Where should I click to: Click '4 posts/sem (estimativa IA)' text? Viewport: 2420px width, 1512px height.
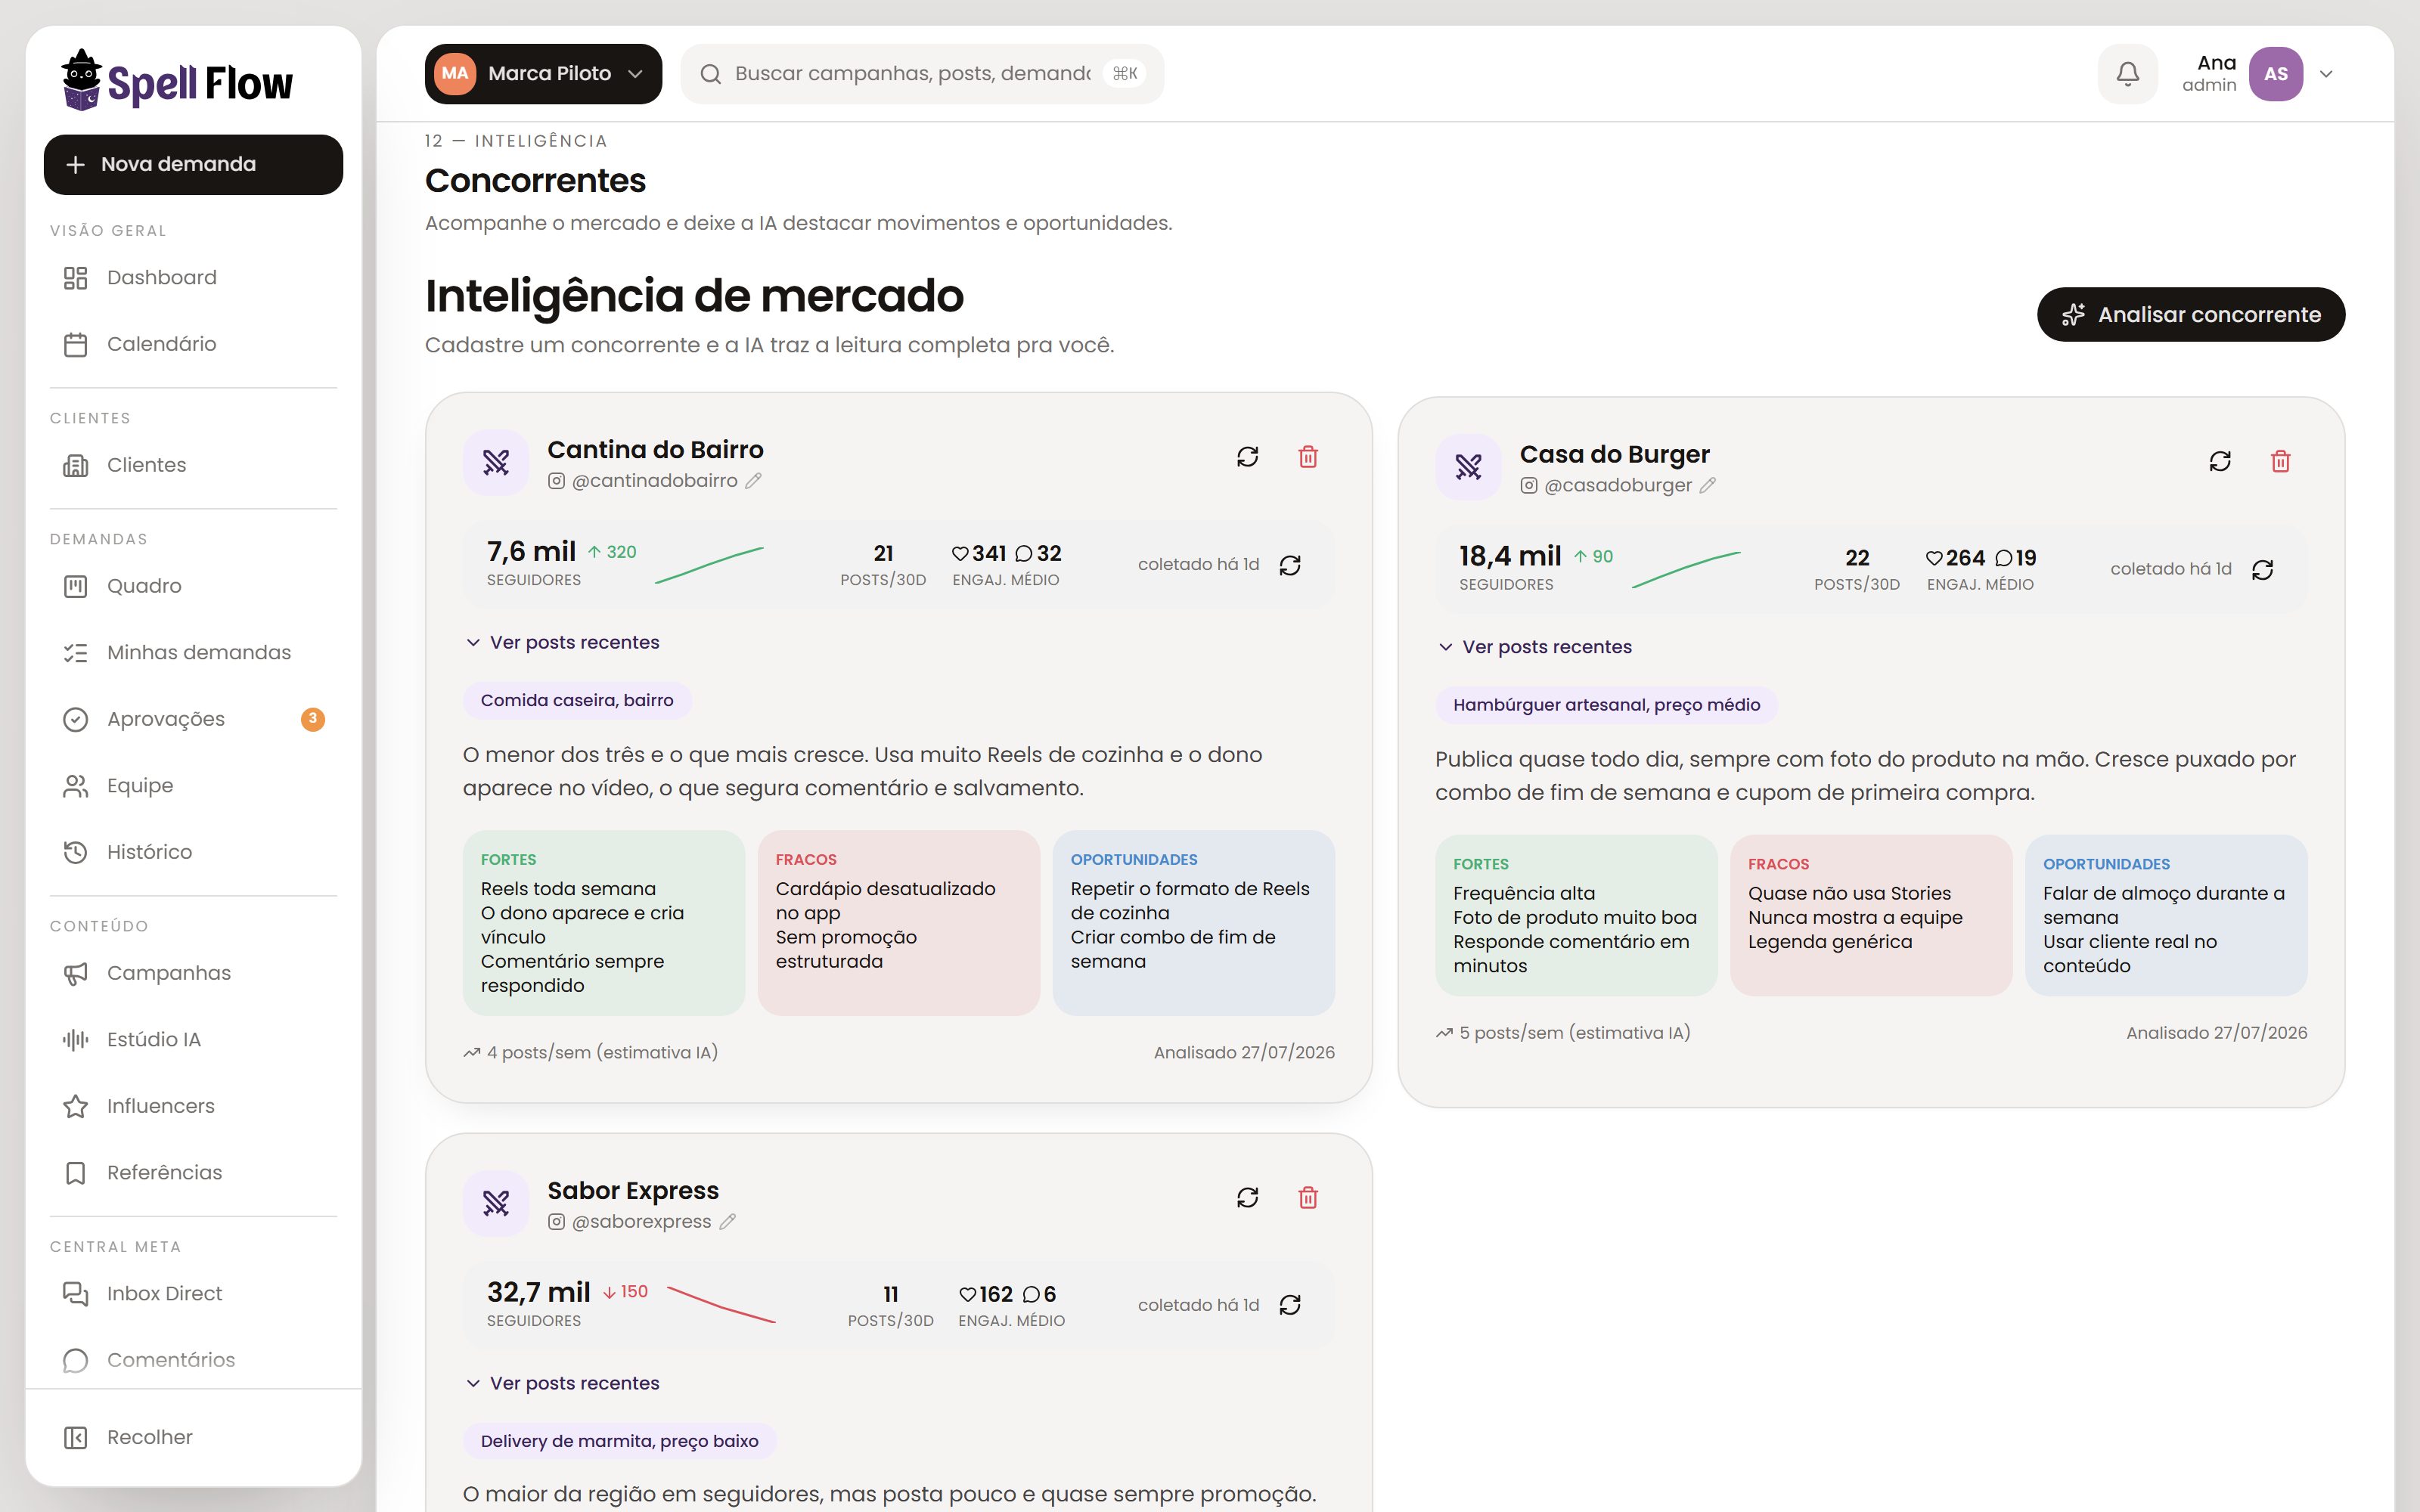coord(602,1053)
